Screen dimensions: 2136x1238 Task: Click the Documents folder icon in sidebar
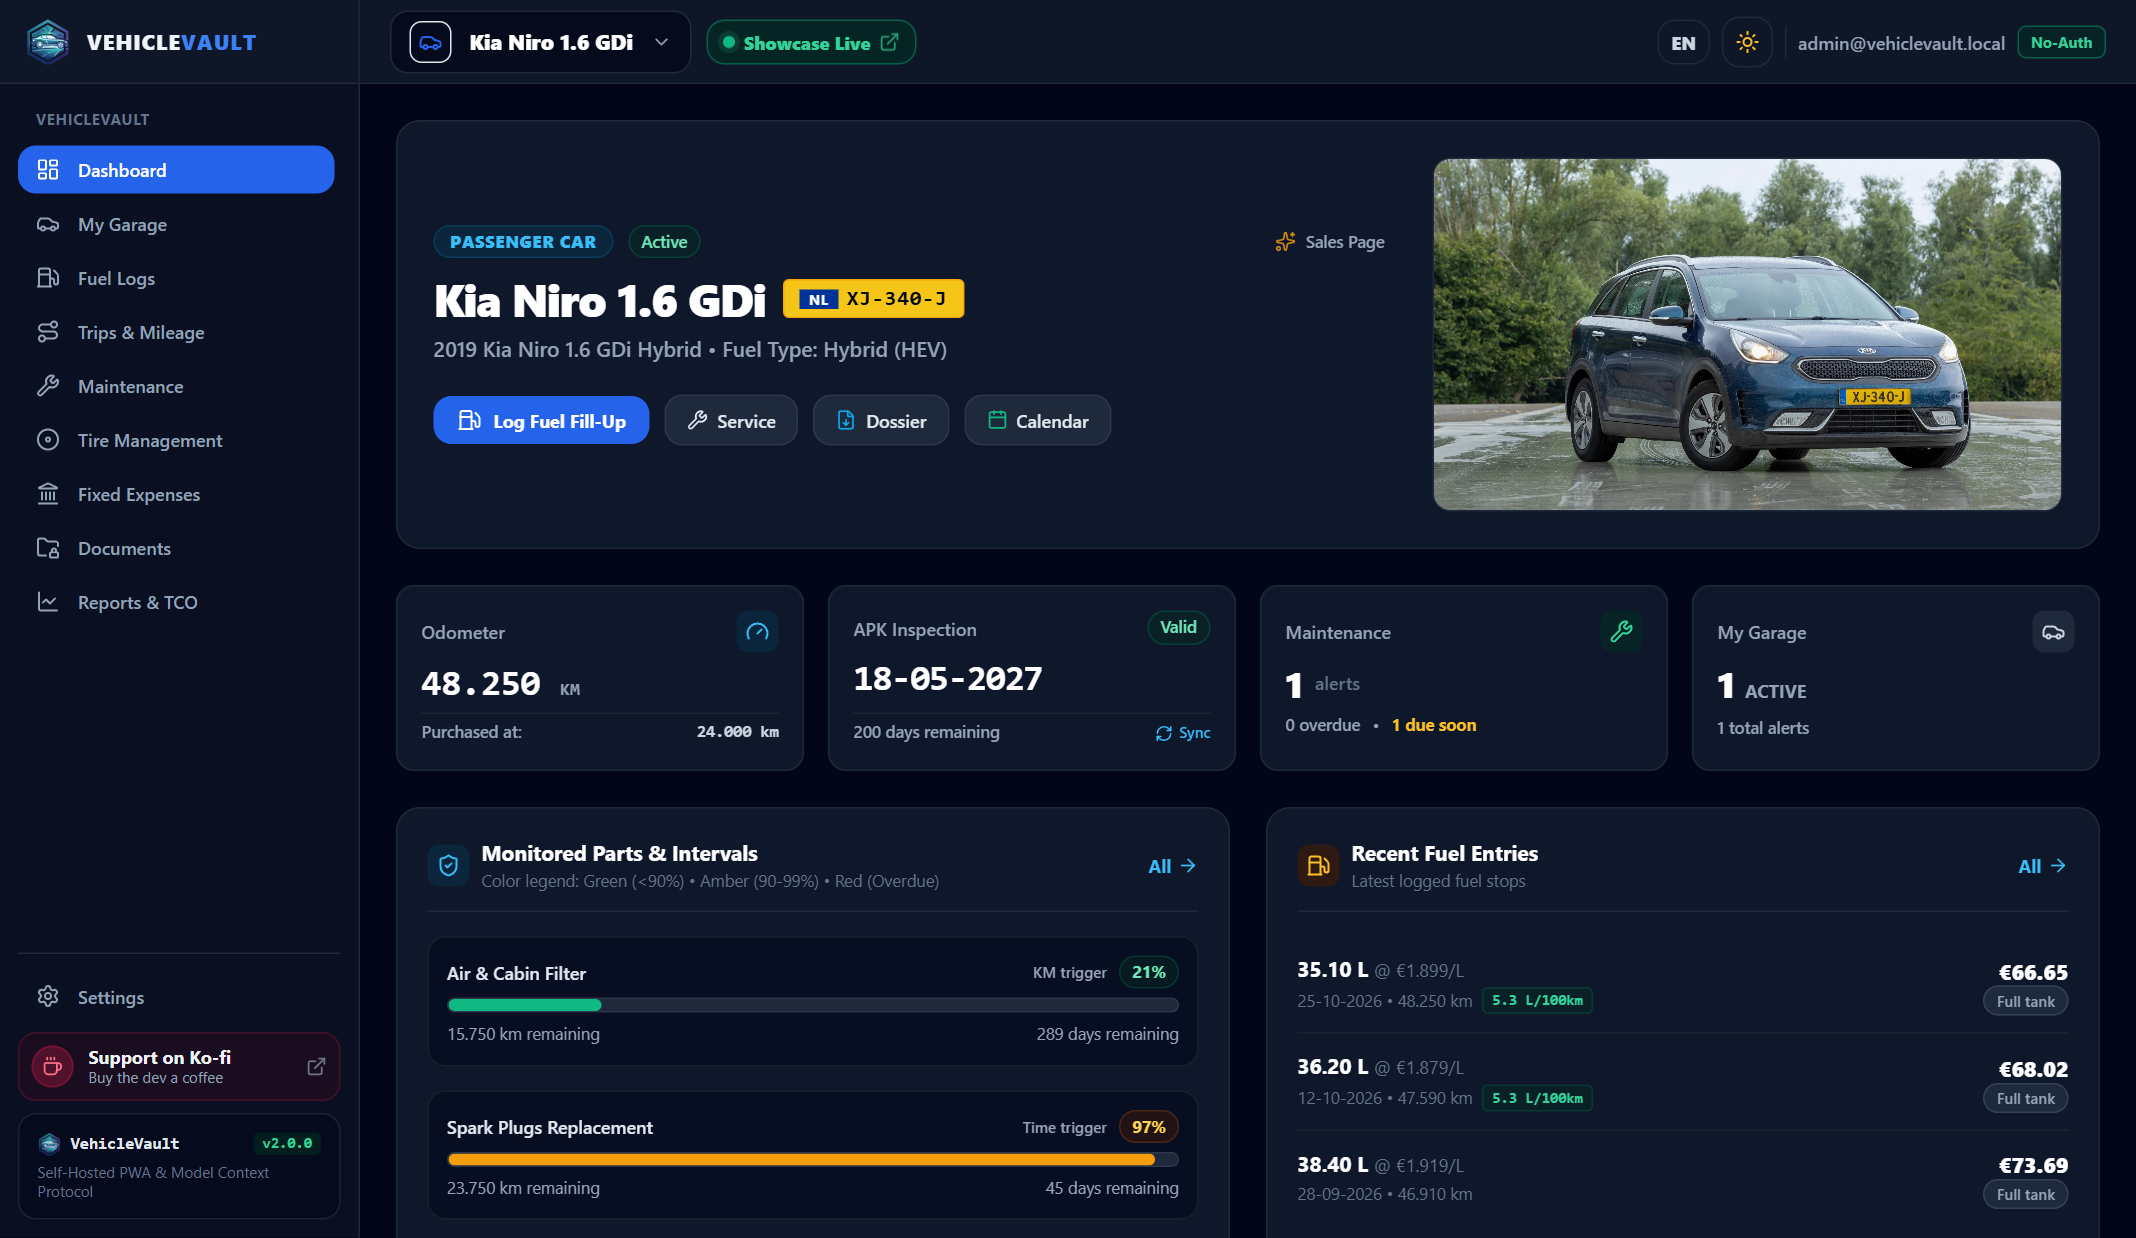click(48, 548)
